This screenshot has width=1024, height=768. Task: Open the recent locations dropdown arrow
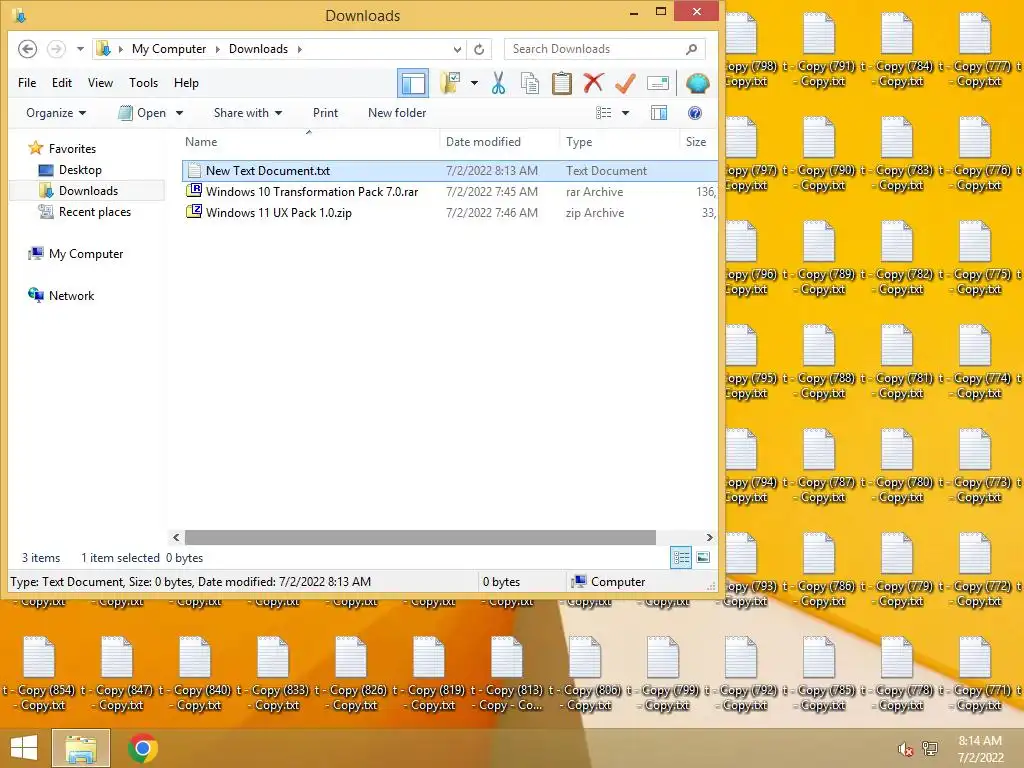[80, 49]
